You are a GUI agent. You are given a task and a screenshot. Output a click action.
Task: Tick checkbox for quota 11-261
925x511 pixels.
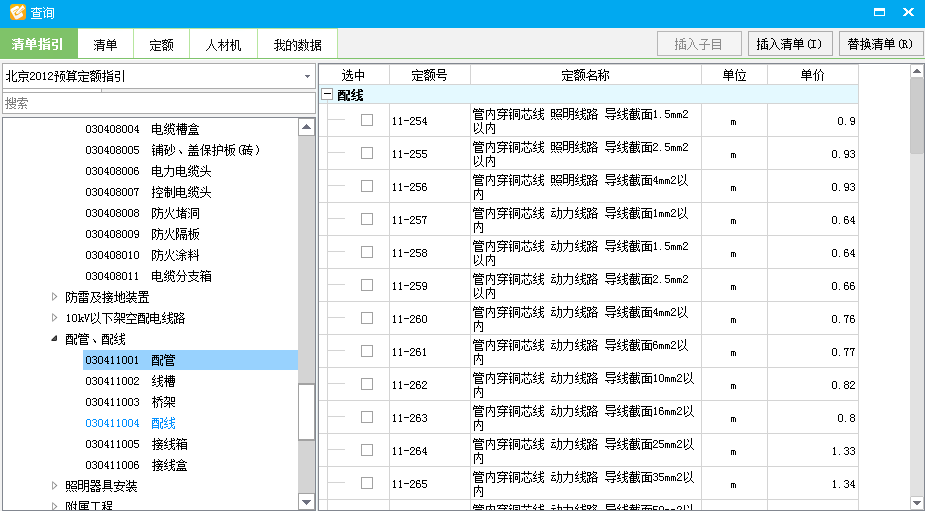(367, 351)
